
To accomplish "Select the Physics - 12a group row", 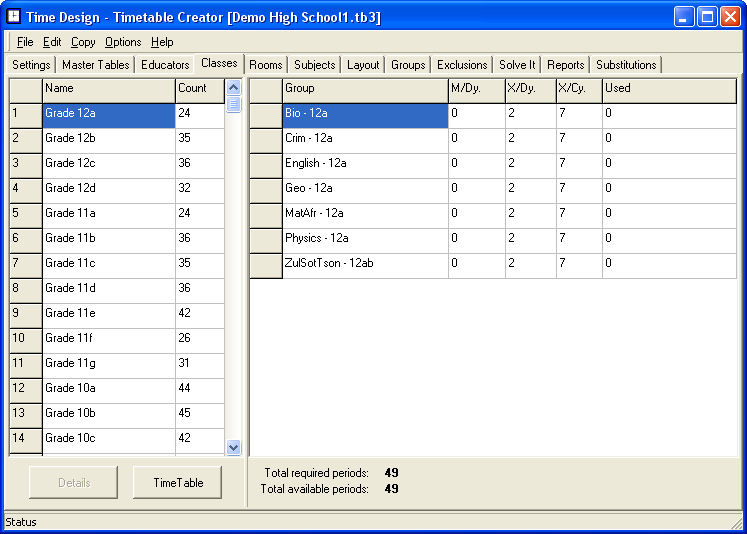I will coord(364,238).
